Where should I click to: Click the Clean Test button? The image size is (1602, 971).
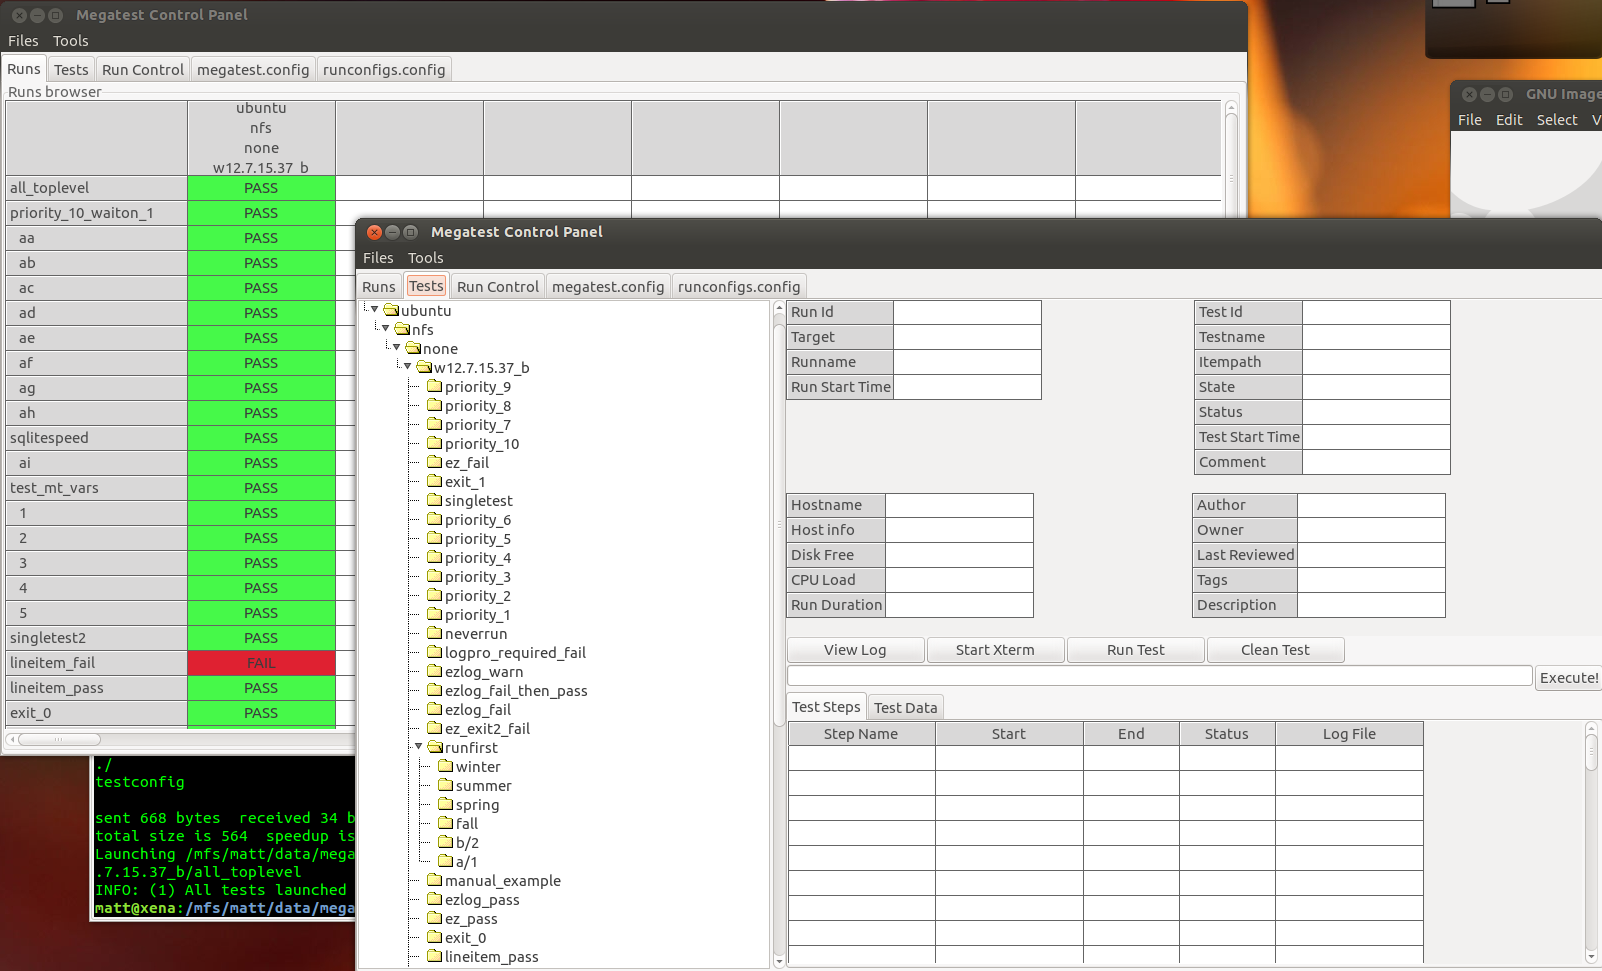(x=1275, y=650)
